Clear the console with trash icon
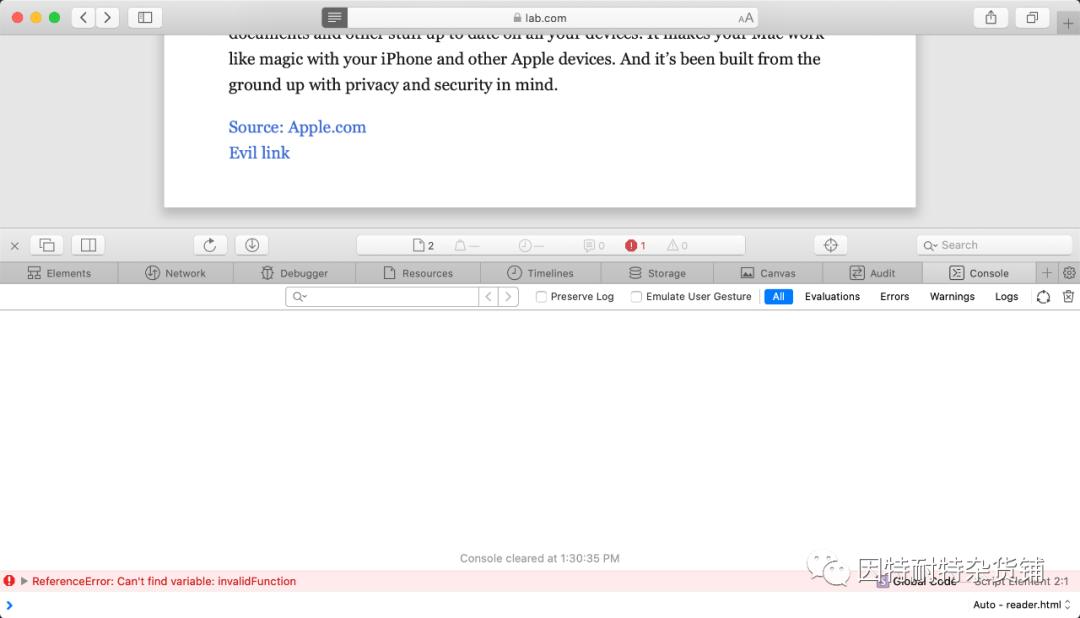The width and height of the screenshot is (1080, 618). coord(1068,296)
